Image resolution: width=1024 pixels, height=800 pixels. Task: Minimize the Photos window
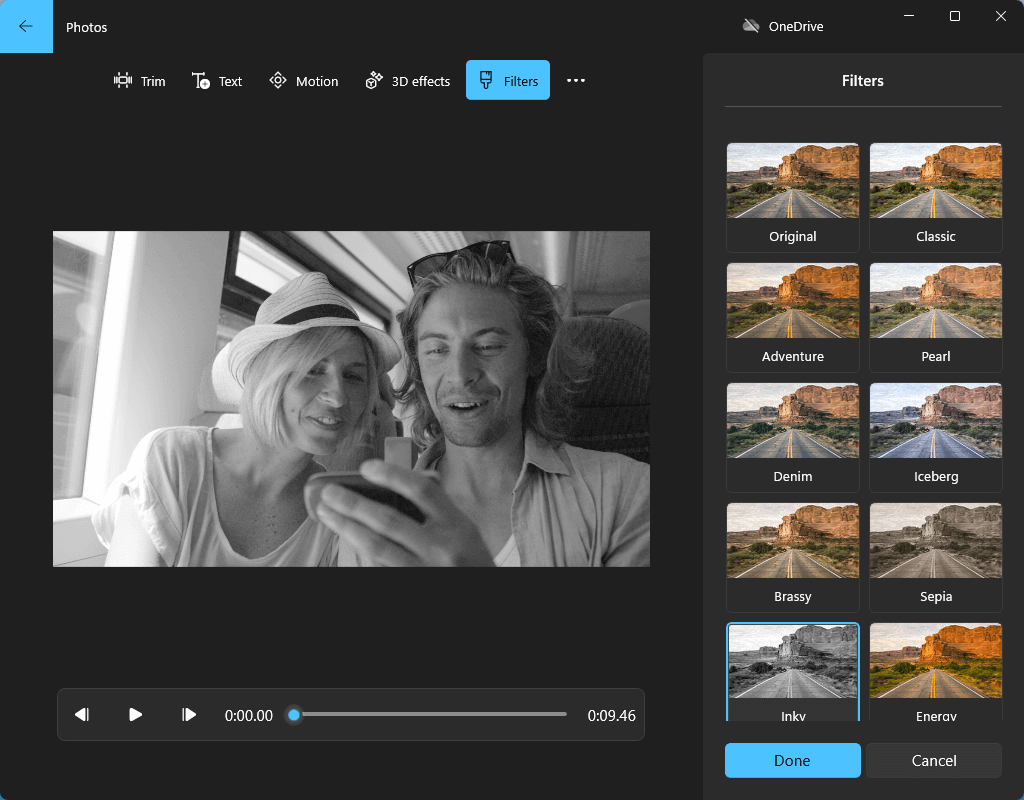pos(908,16)
